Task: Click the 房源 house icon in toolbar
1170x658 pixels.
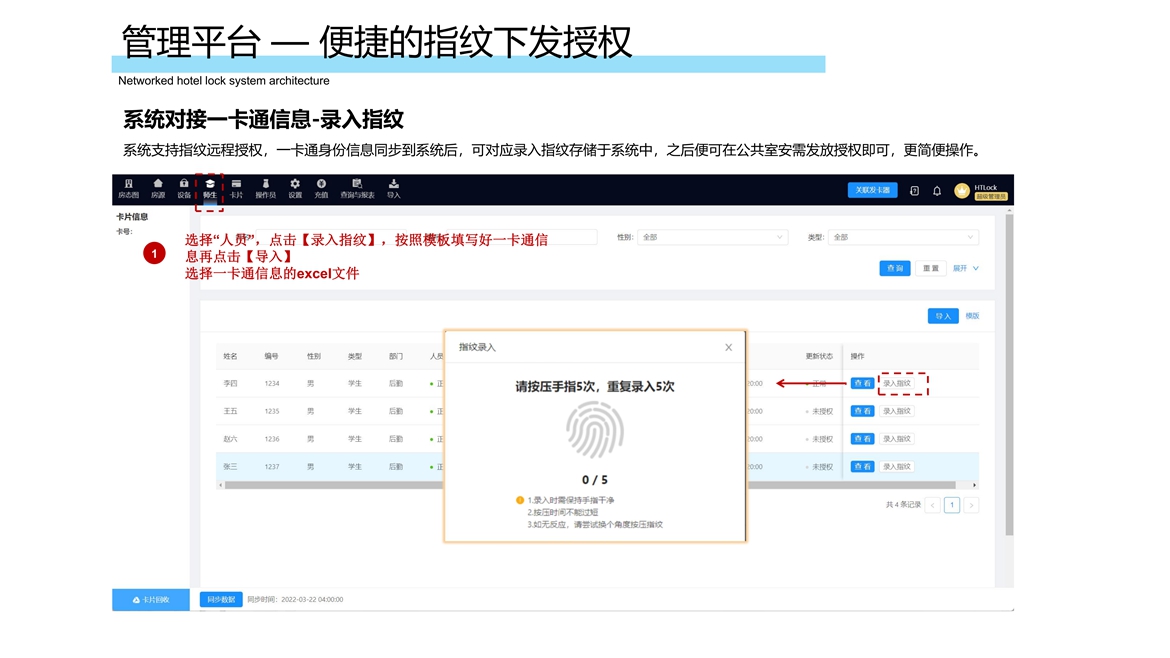Action: click(158, 184)
